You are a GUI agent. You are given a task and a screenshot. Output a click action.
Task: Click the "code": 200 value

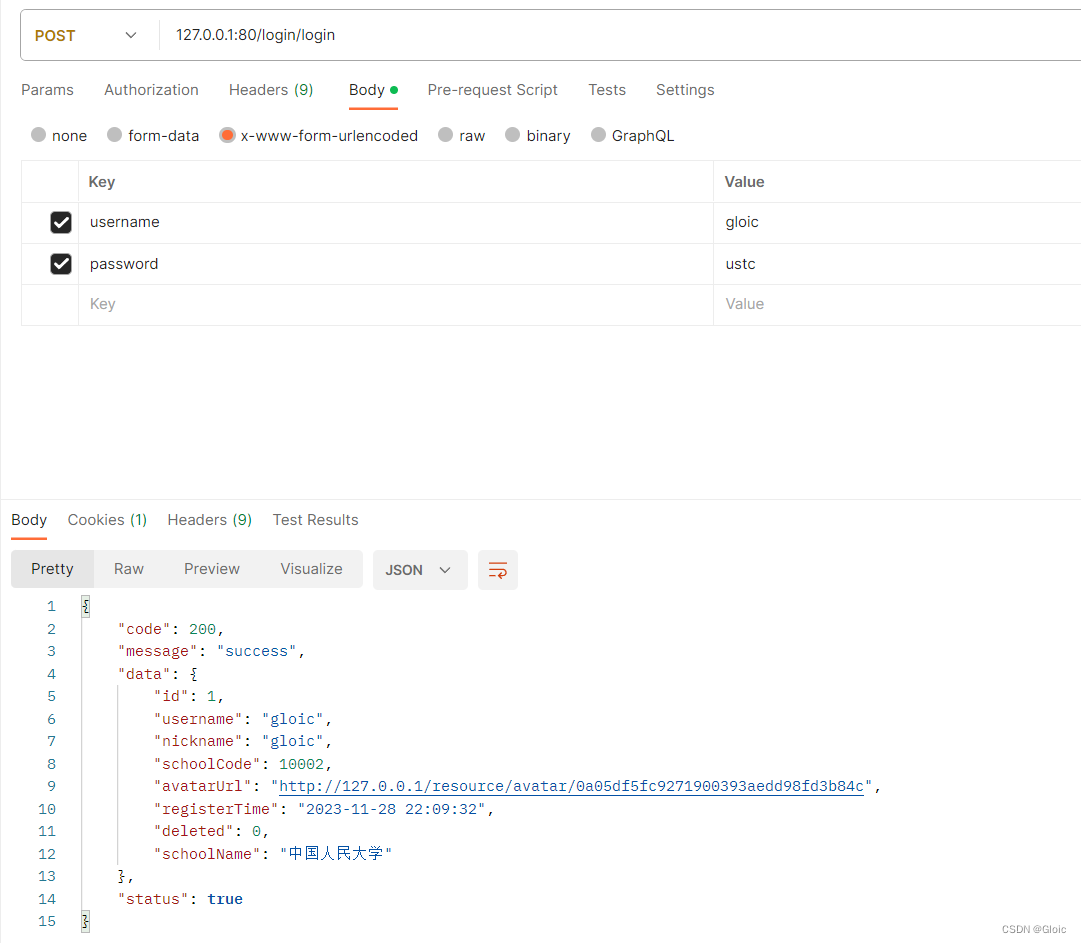pyautogui.click(x=202, y=629)
